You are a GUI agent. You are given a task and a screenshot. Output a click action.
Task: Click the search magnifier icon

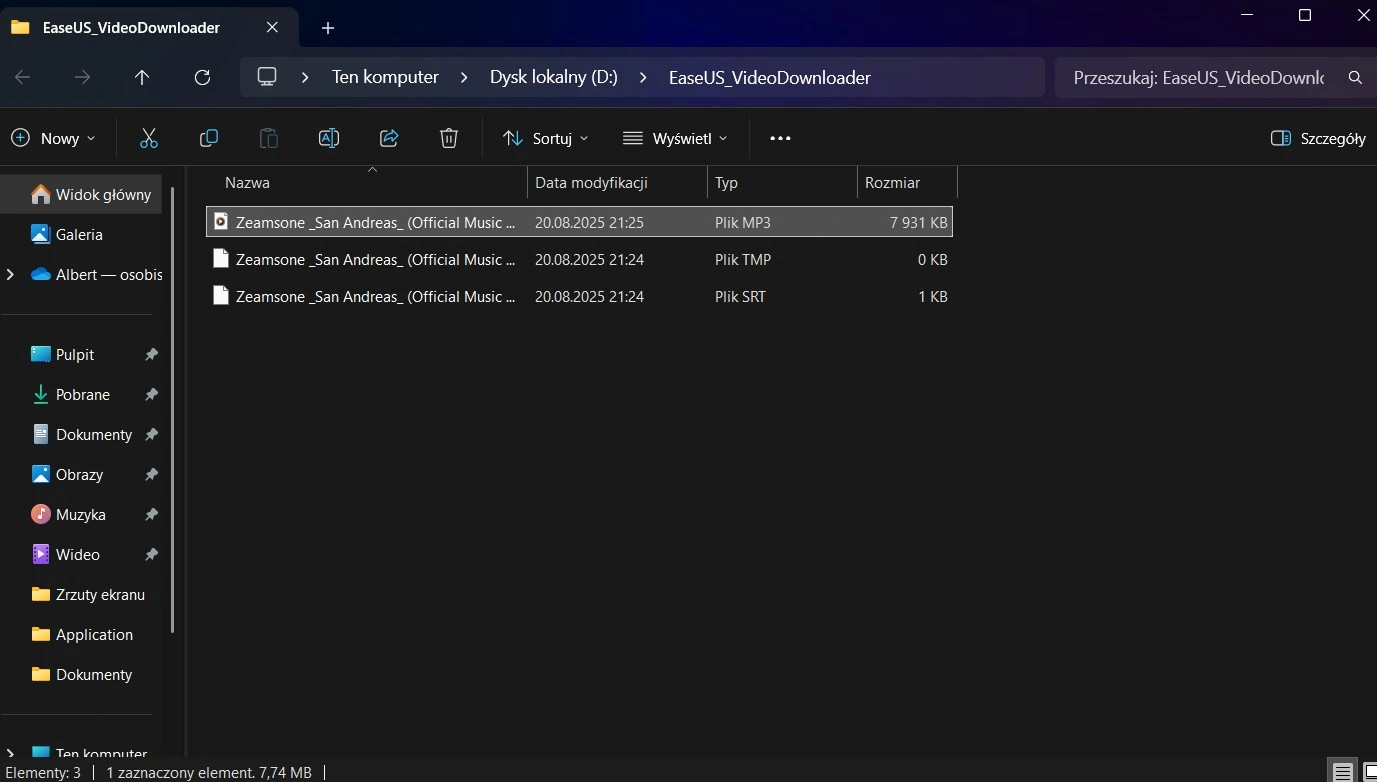[1355, 77]
